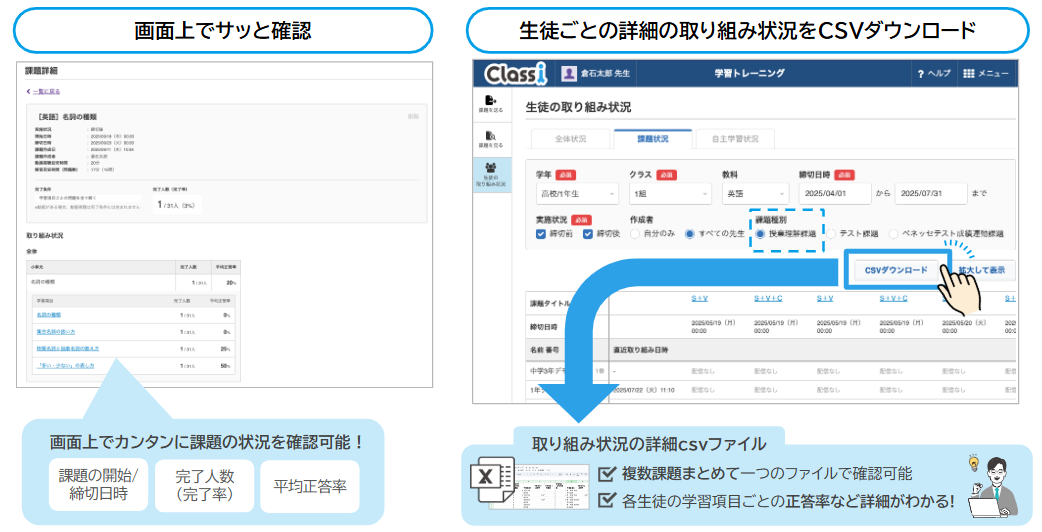Select the 自分のみ radio button
Image resolution: width=1042 pixels, height=532 pixels.
635,234
